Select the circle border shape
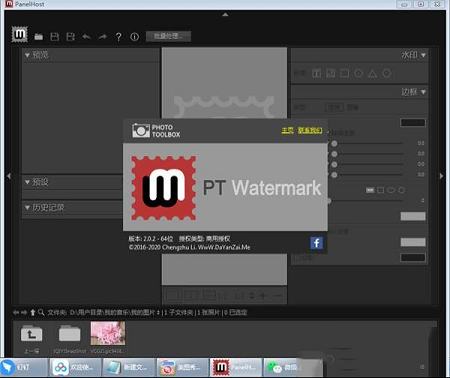Viewport: 450px width, 378px height. coord(402,190)
